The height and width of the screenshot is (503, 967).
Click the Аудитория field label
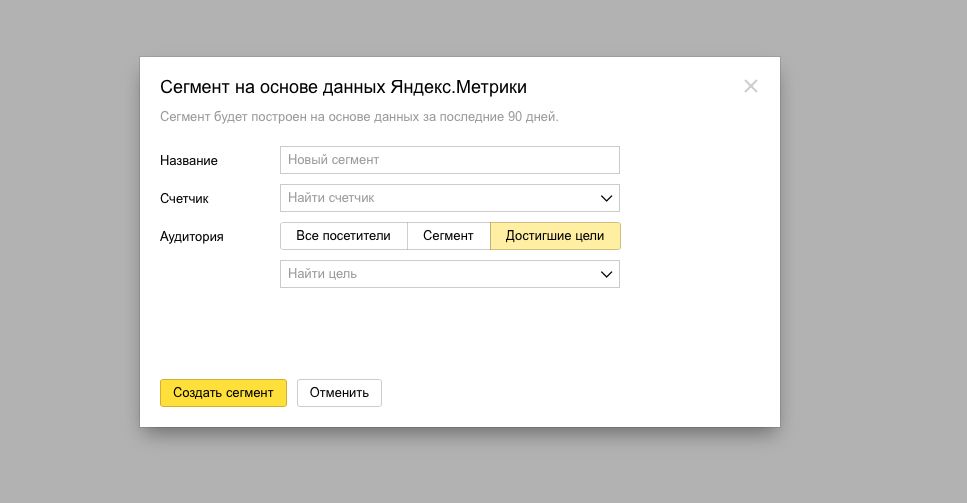[x=191, y=237]
